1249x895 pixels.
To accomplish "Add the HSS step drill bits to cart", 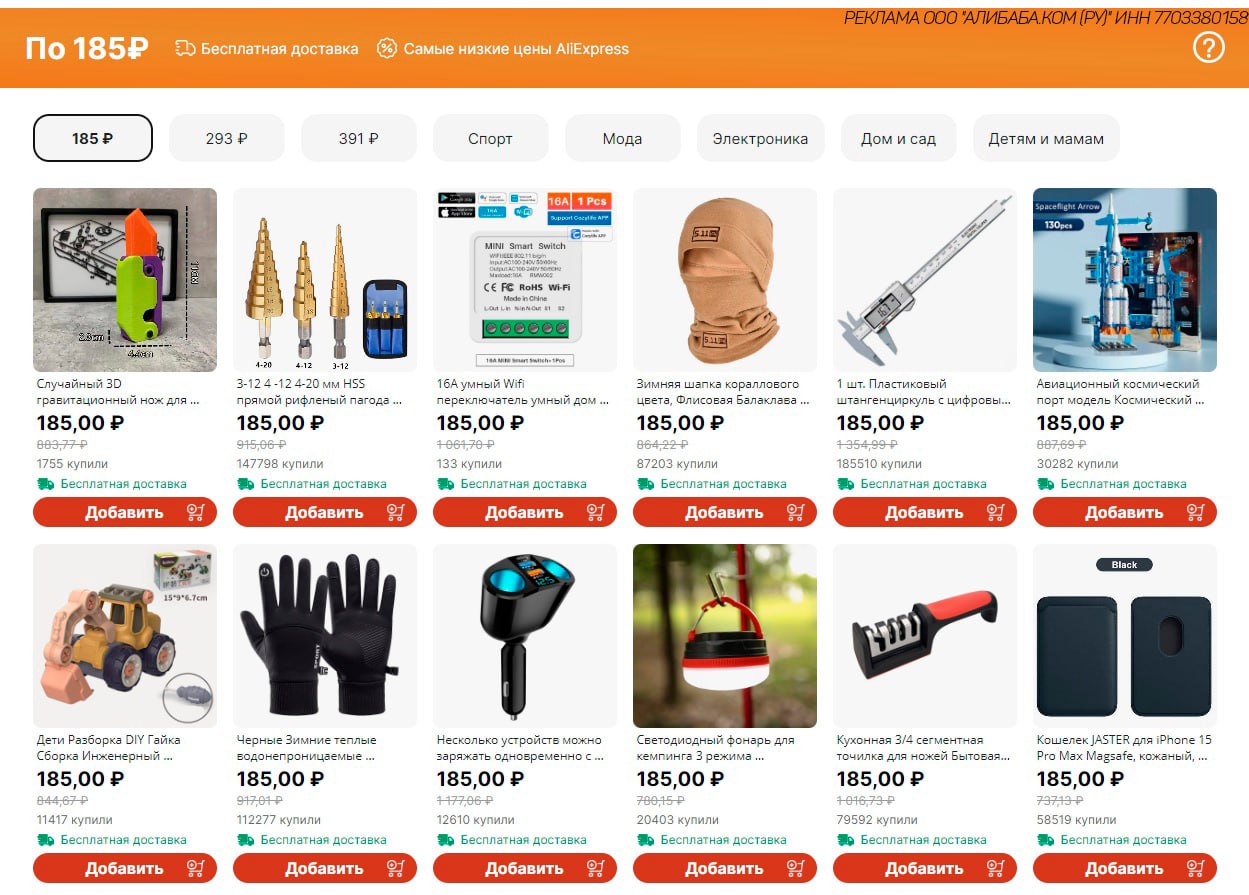I will coord(325,512).
